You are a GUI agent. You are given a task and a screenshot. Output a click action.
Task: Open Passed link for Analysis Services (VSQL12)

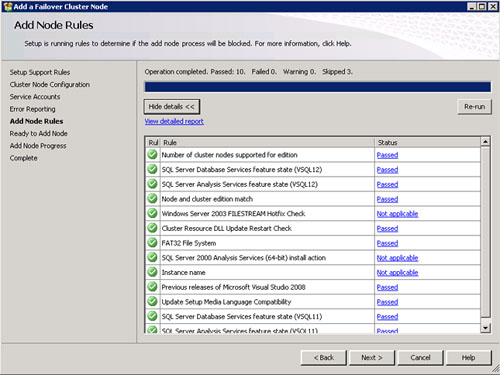coord(387,184)
